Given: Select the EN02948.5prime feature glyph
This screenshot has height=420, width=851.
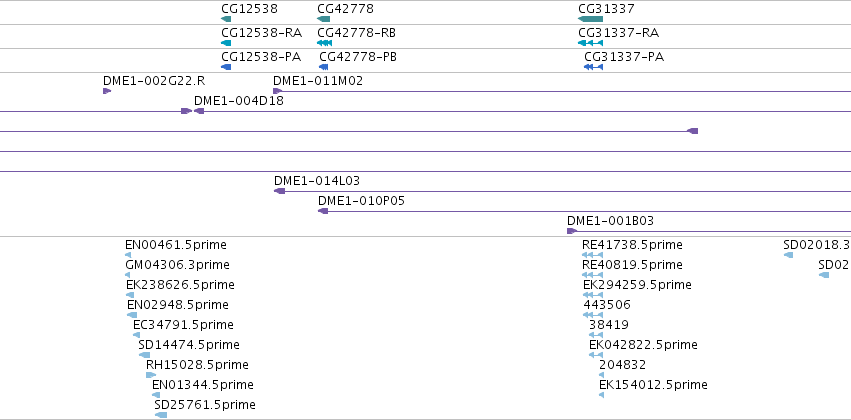Looking at the screenshot, I should tap(132, 315).
